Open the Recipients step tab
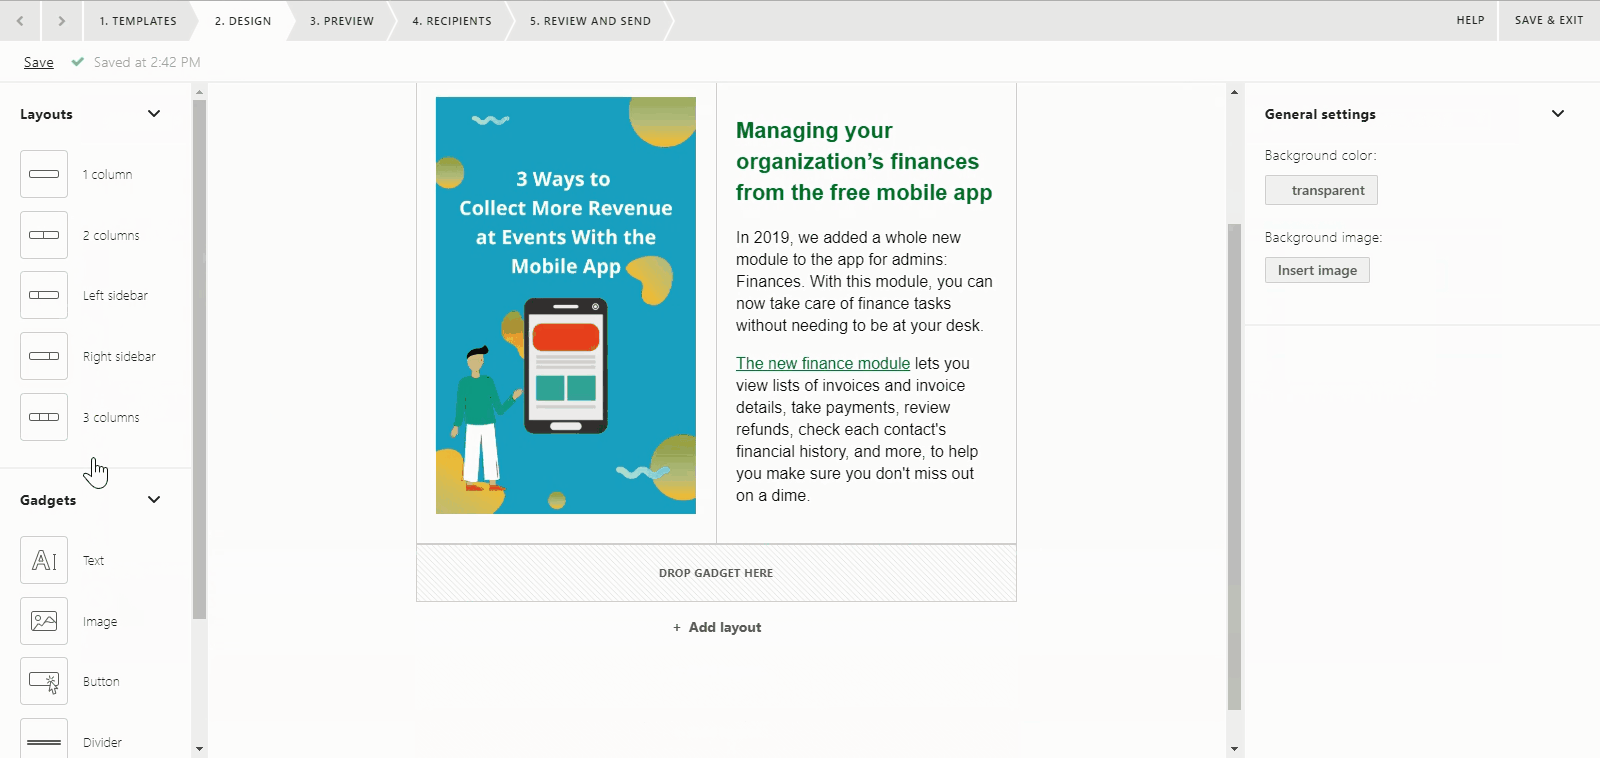 pos(452,21)
